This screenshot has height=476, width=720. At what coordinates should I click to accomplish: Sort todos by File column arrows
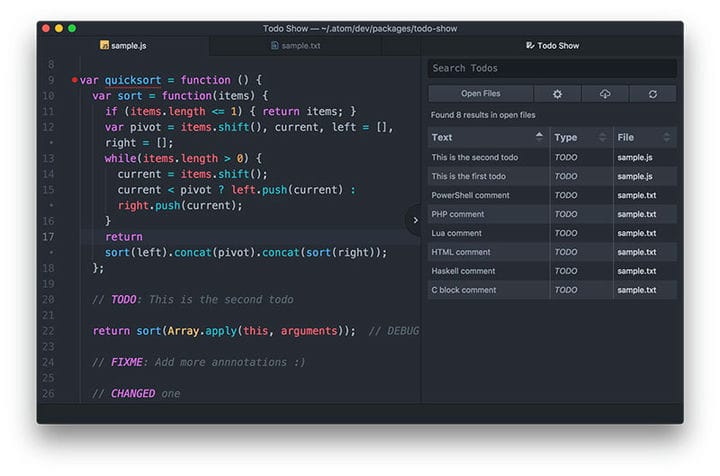point(667,137)
